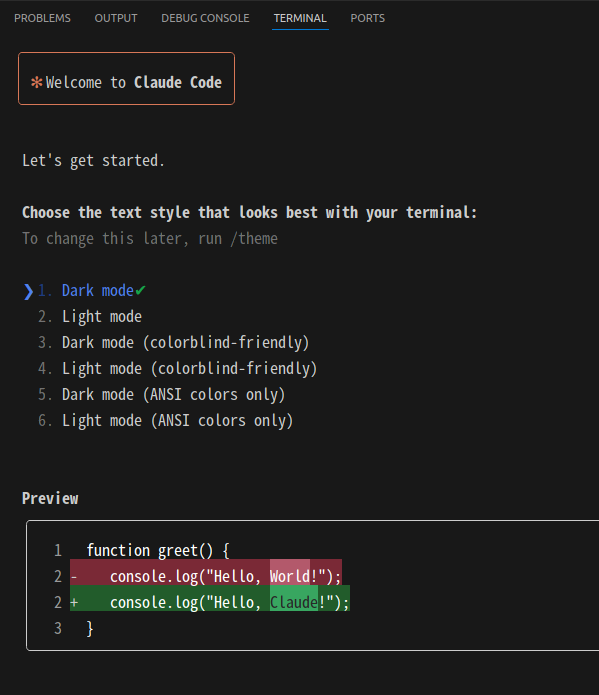
Task: Pick Light mode (ANSI colors only)
Action: click(165, 421)
